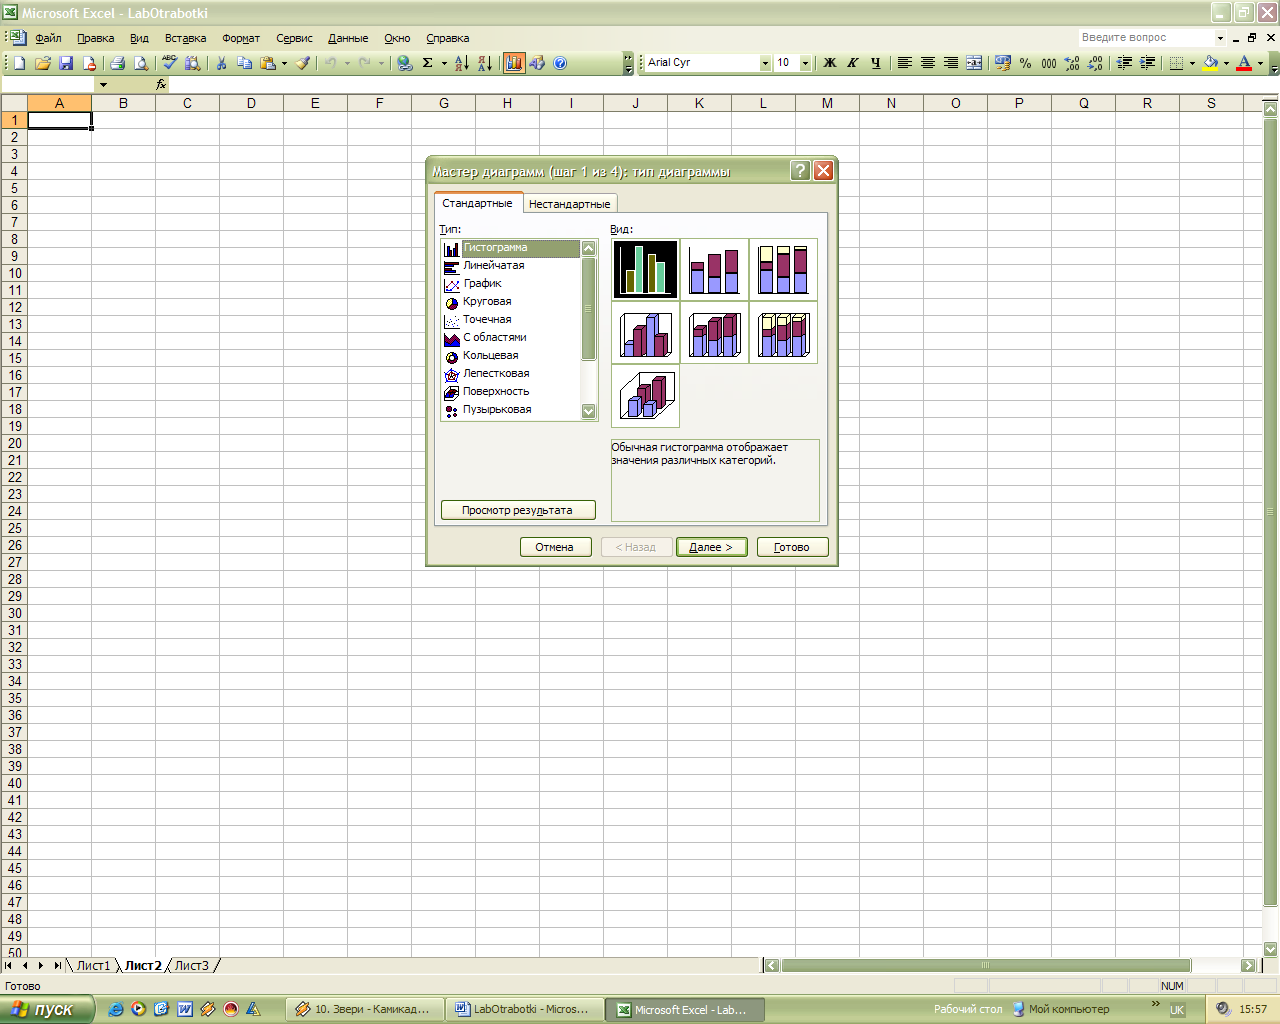Toggle center alignment formatting

tap(928, 63)
